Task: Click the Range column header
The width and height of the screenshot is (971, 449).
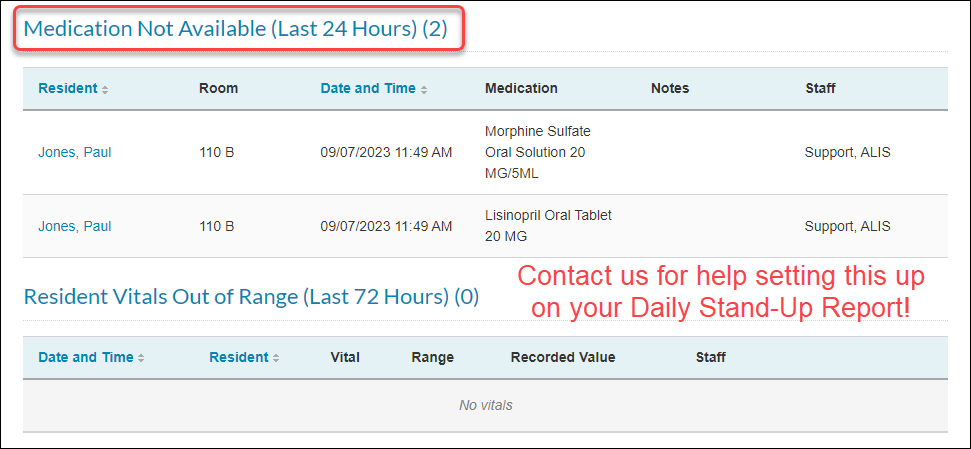Action: (432, 357)
